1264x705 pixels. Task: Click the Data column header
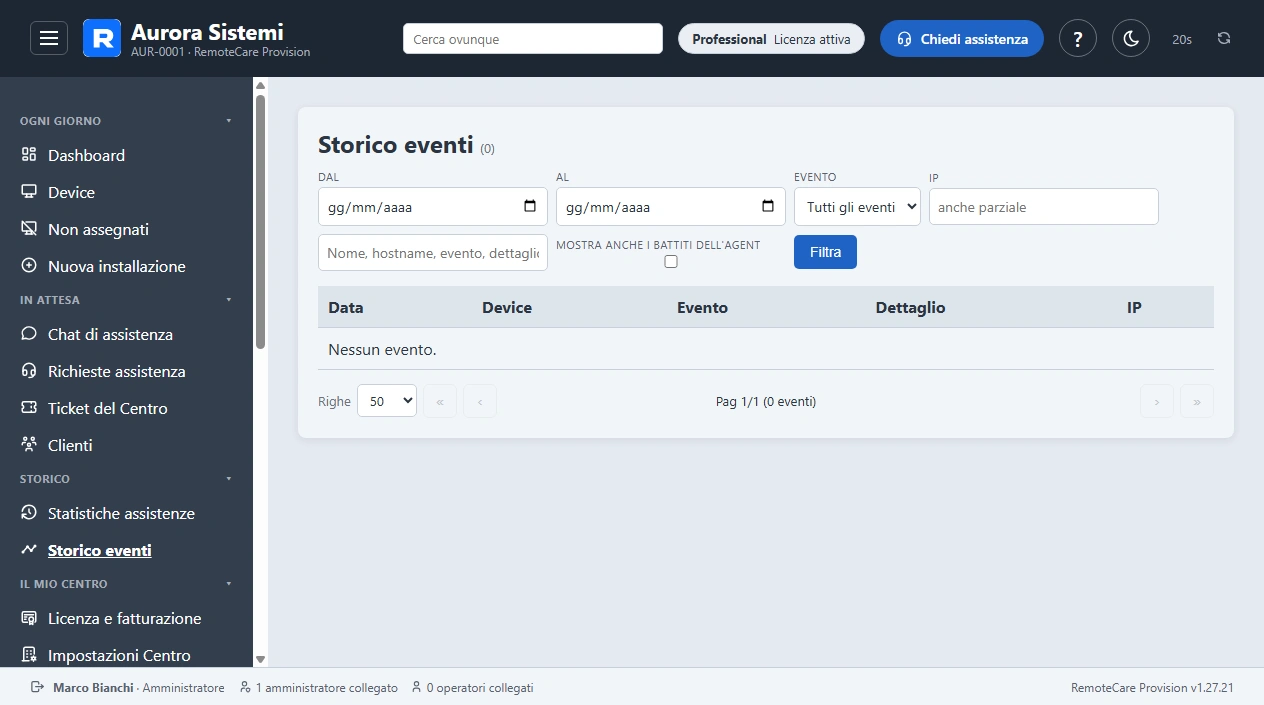[x=346, y=307]
